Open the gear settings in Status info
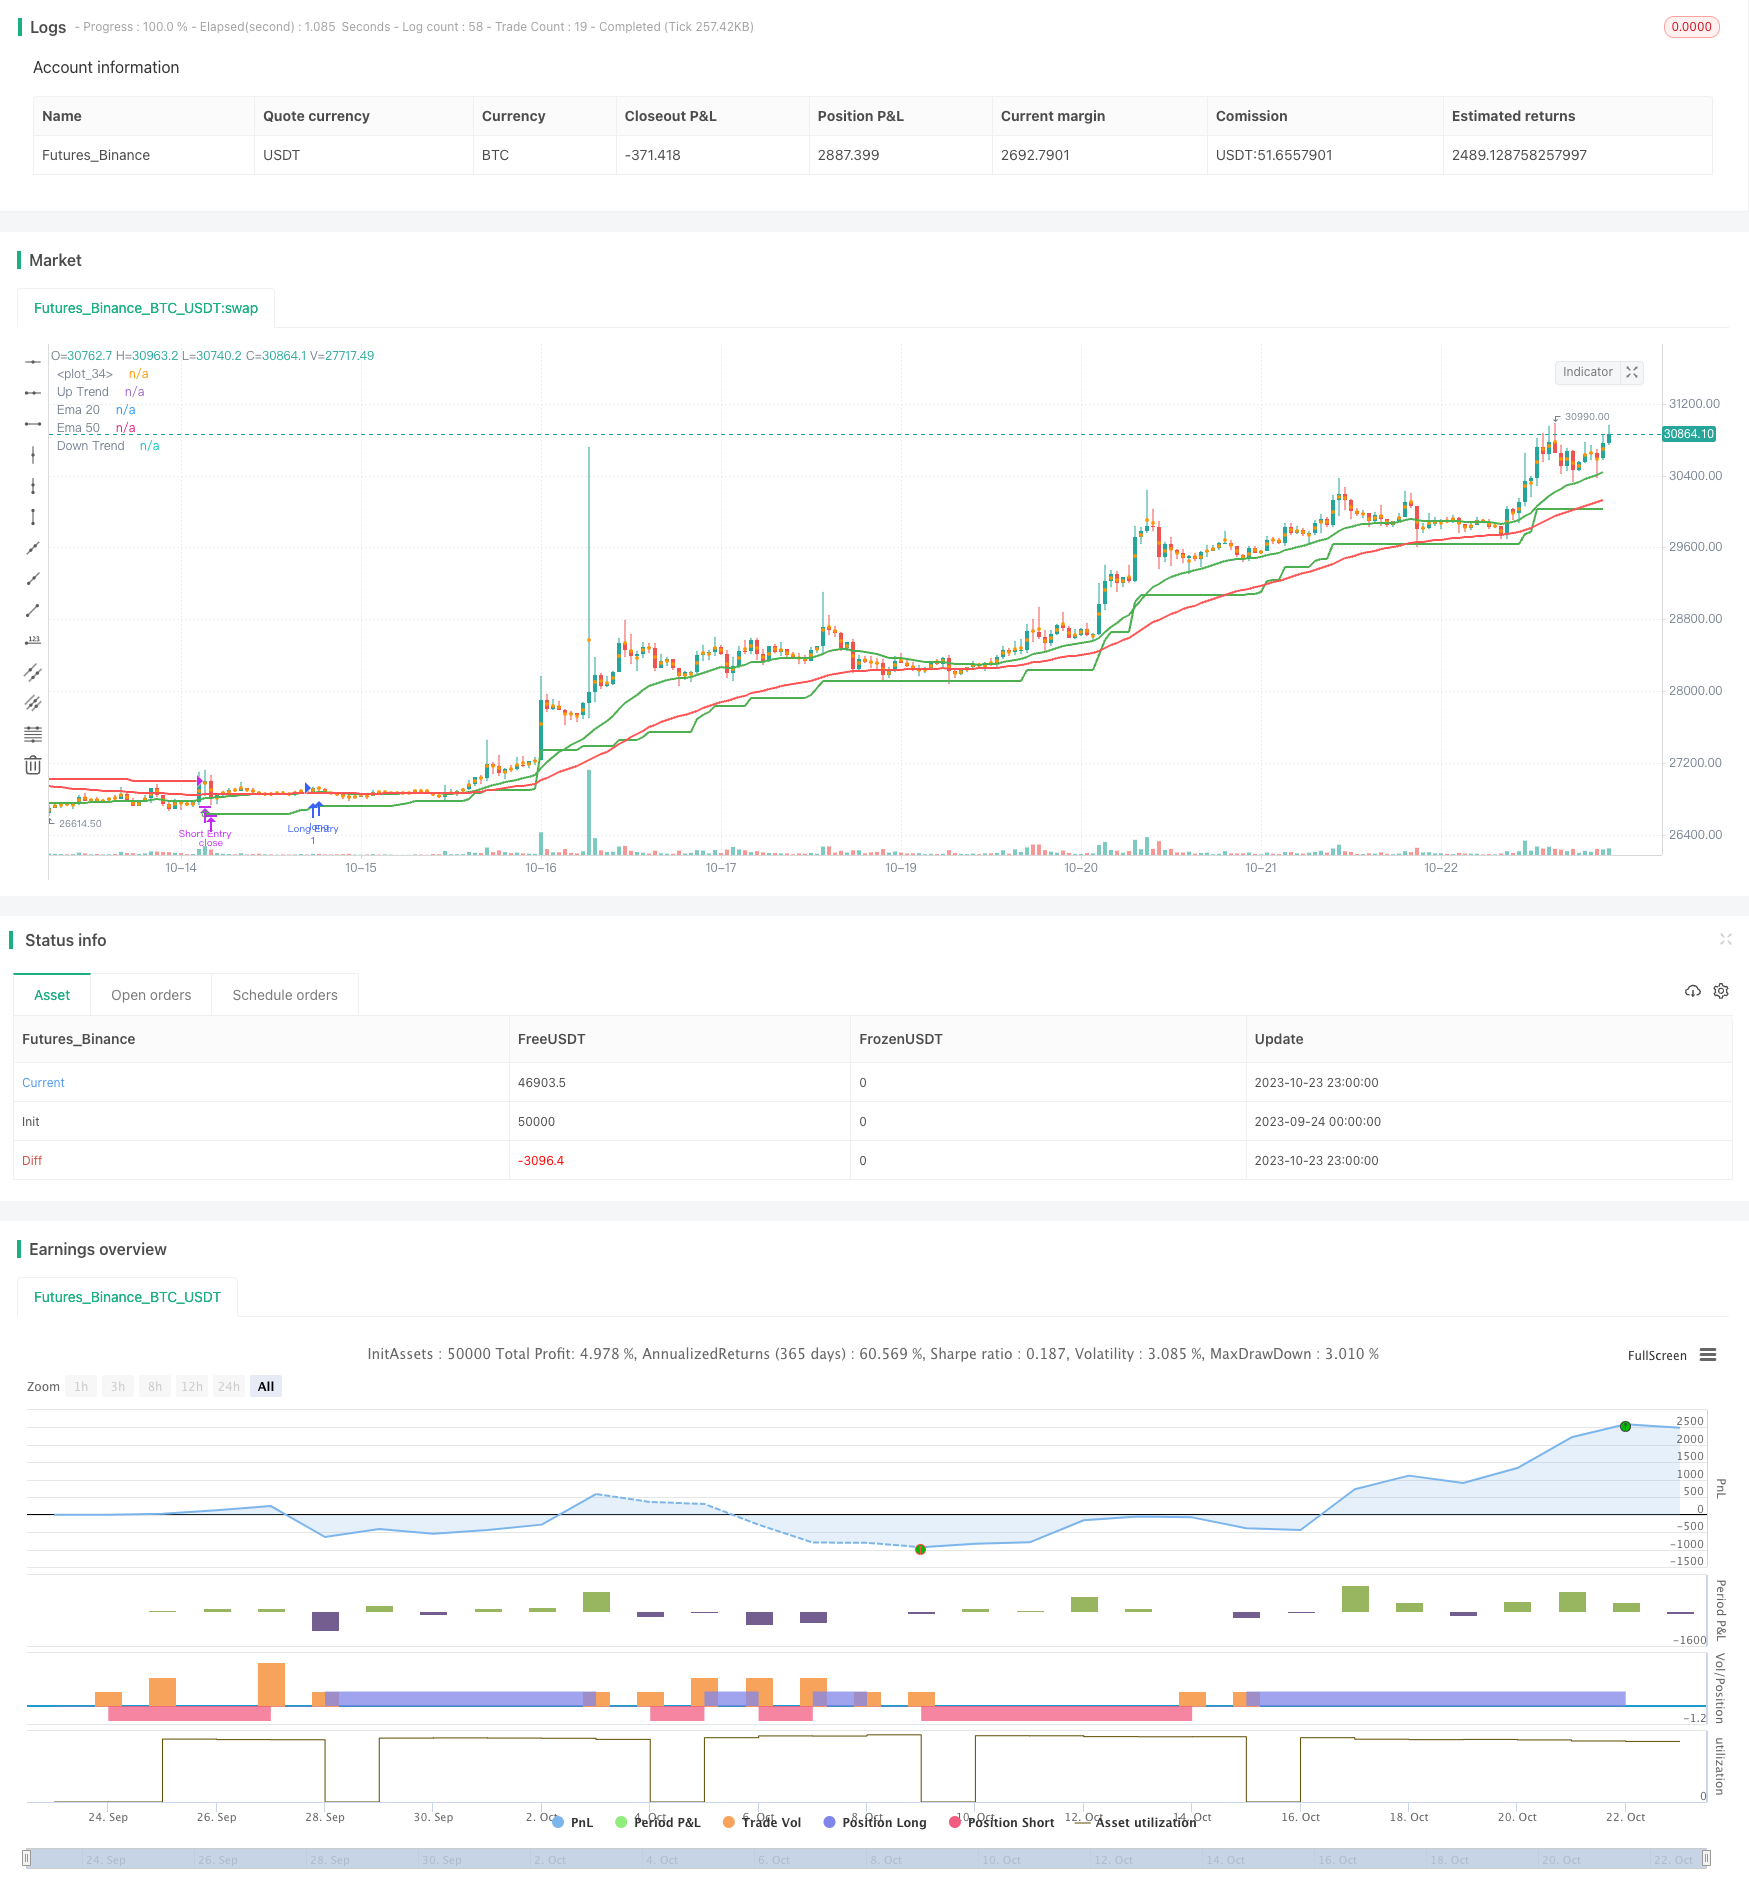 tap(1721, 991)
